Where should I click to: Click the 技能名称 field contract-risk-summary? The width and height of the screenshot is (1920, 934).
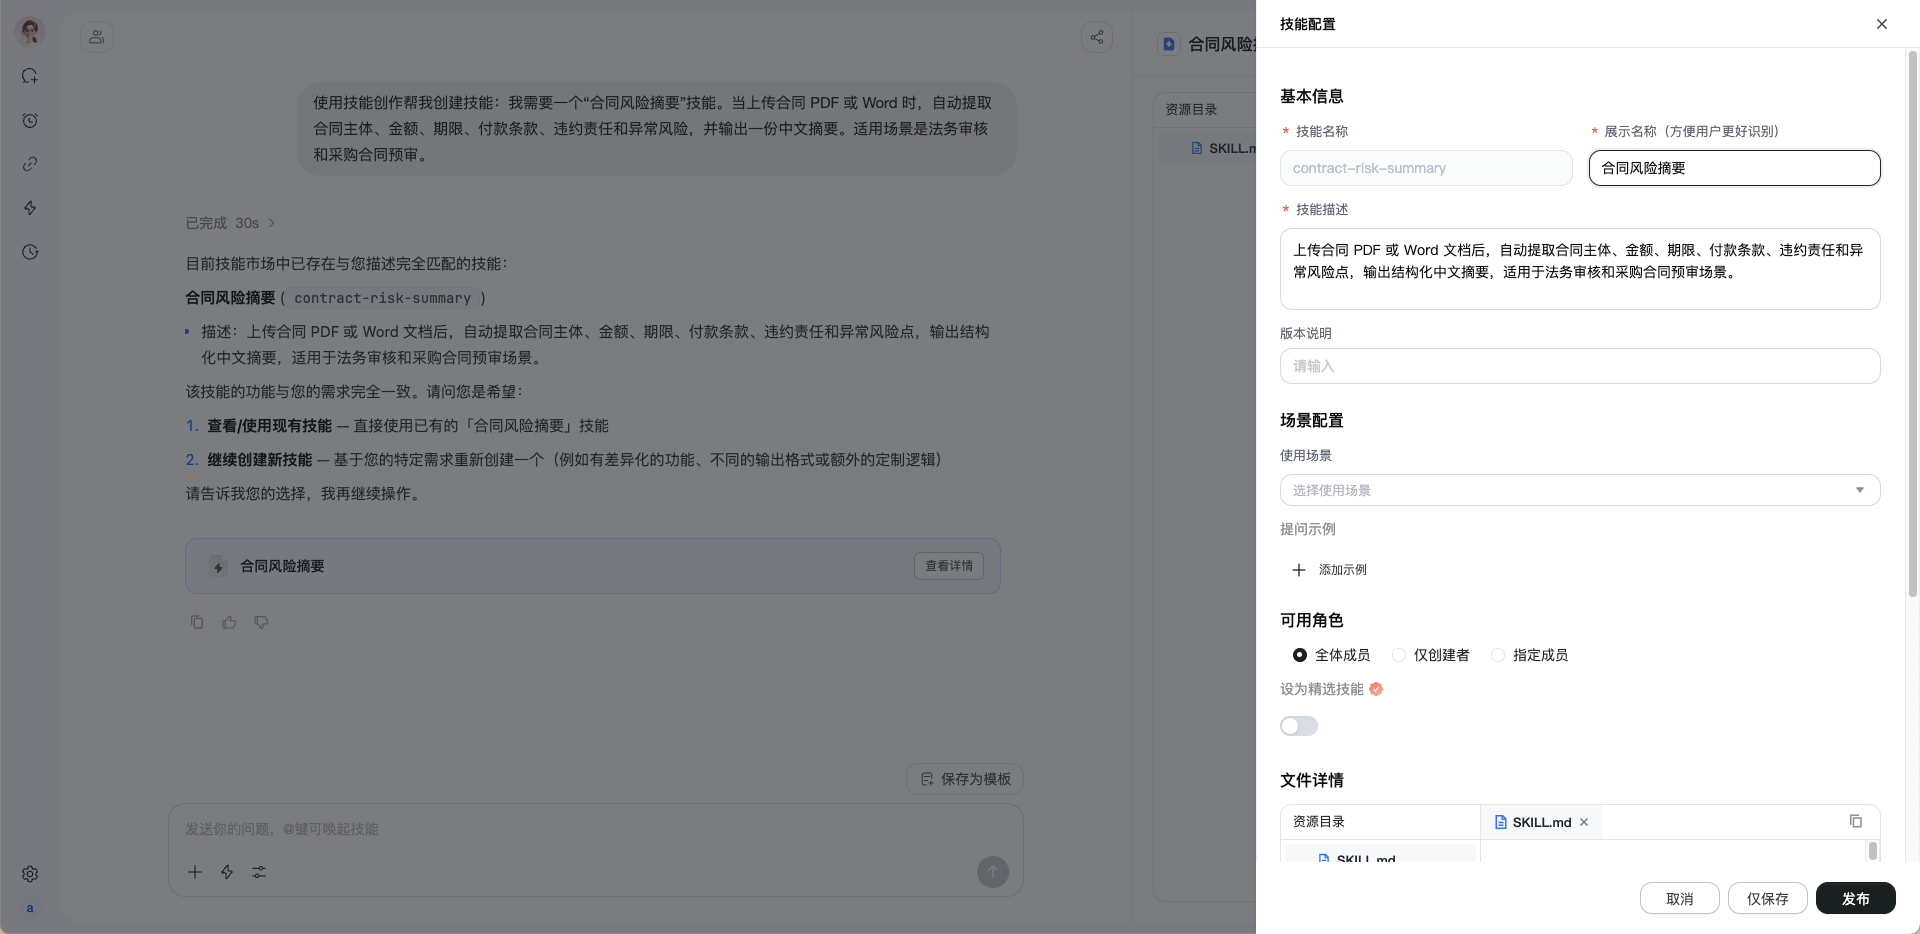tap(1426, 168)
